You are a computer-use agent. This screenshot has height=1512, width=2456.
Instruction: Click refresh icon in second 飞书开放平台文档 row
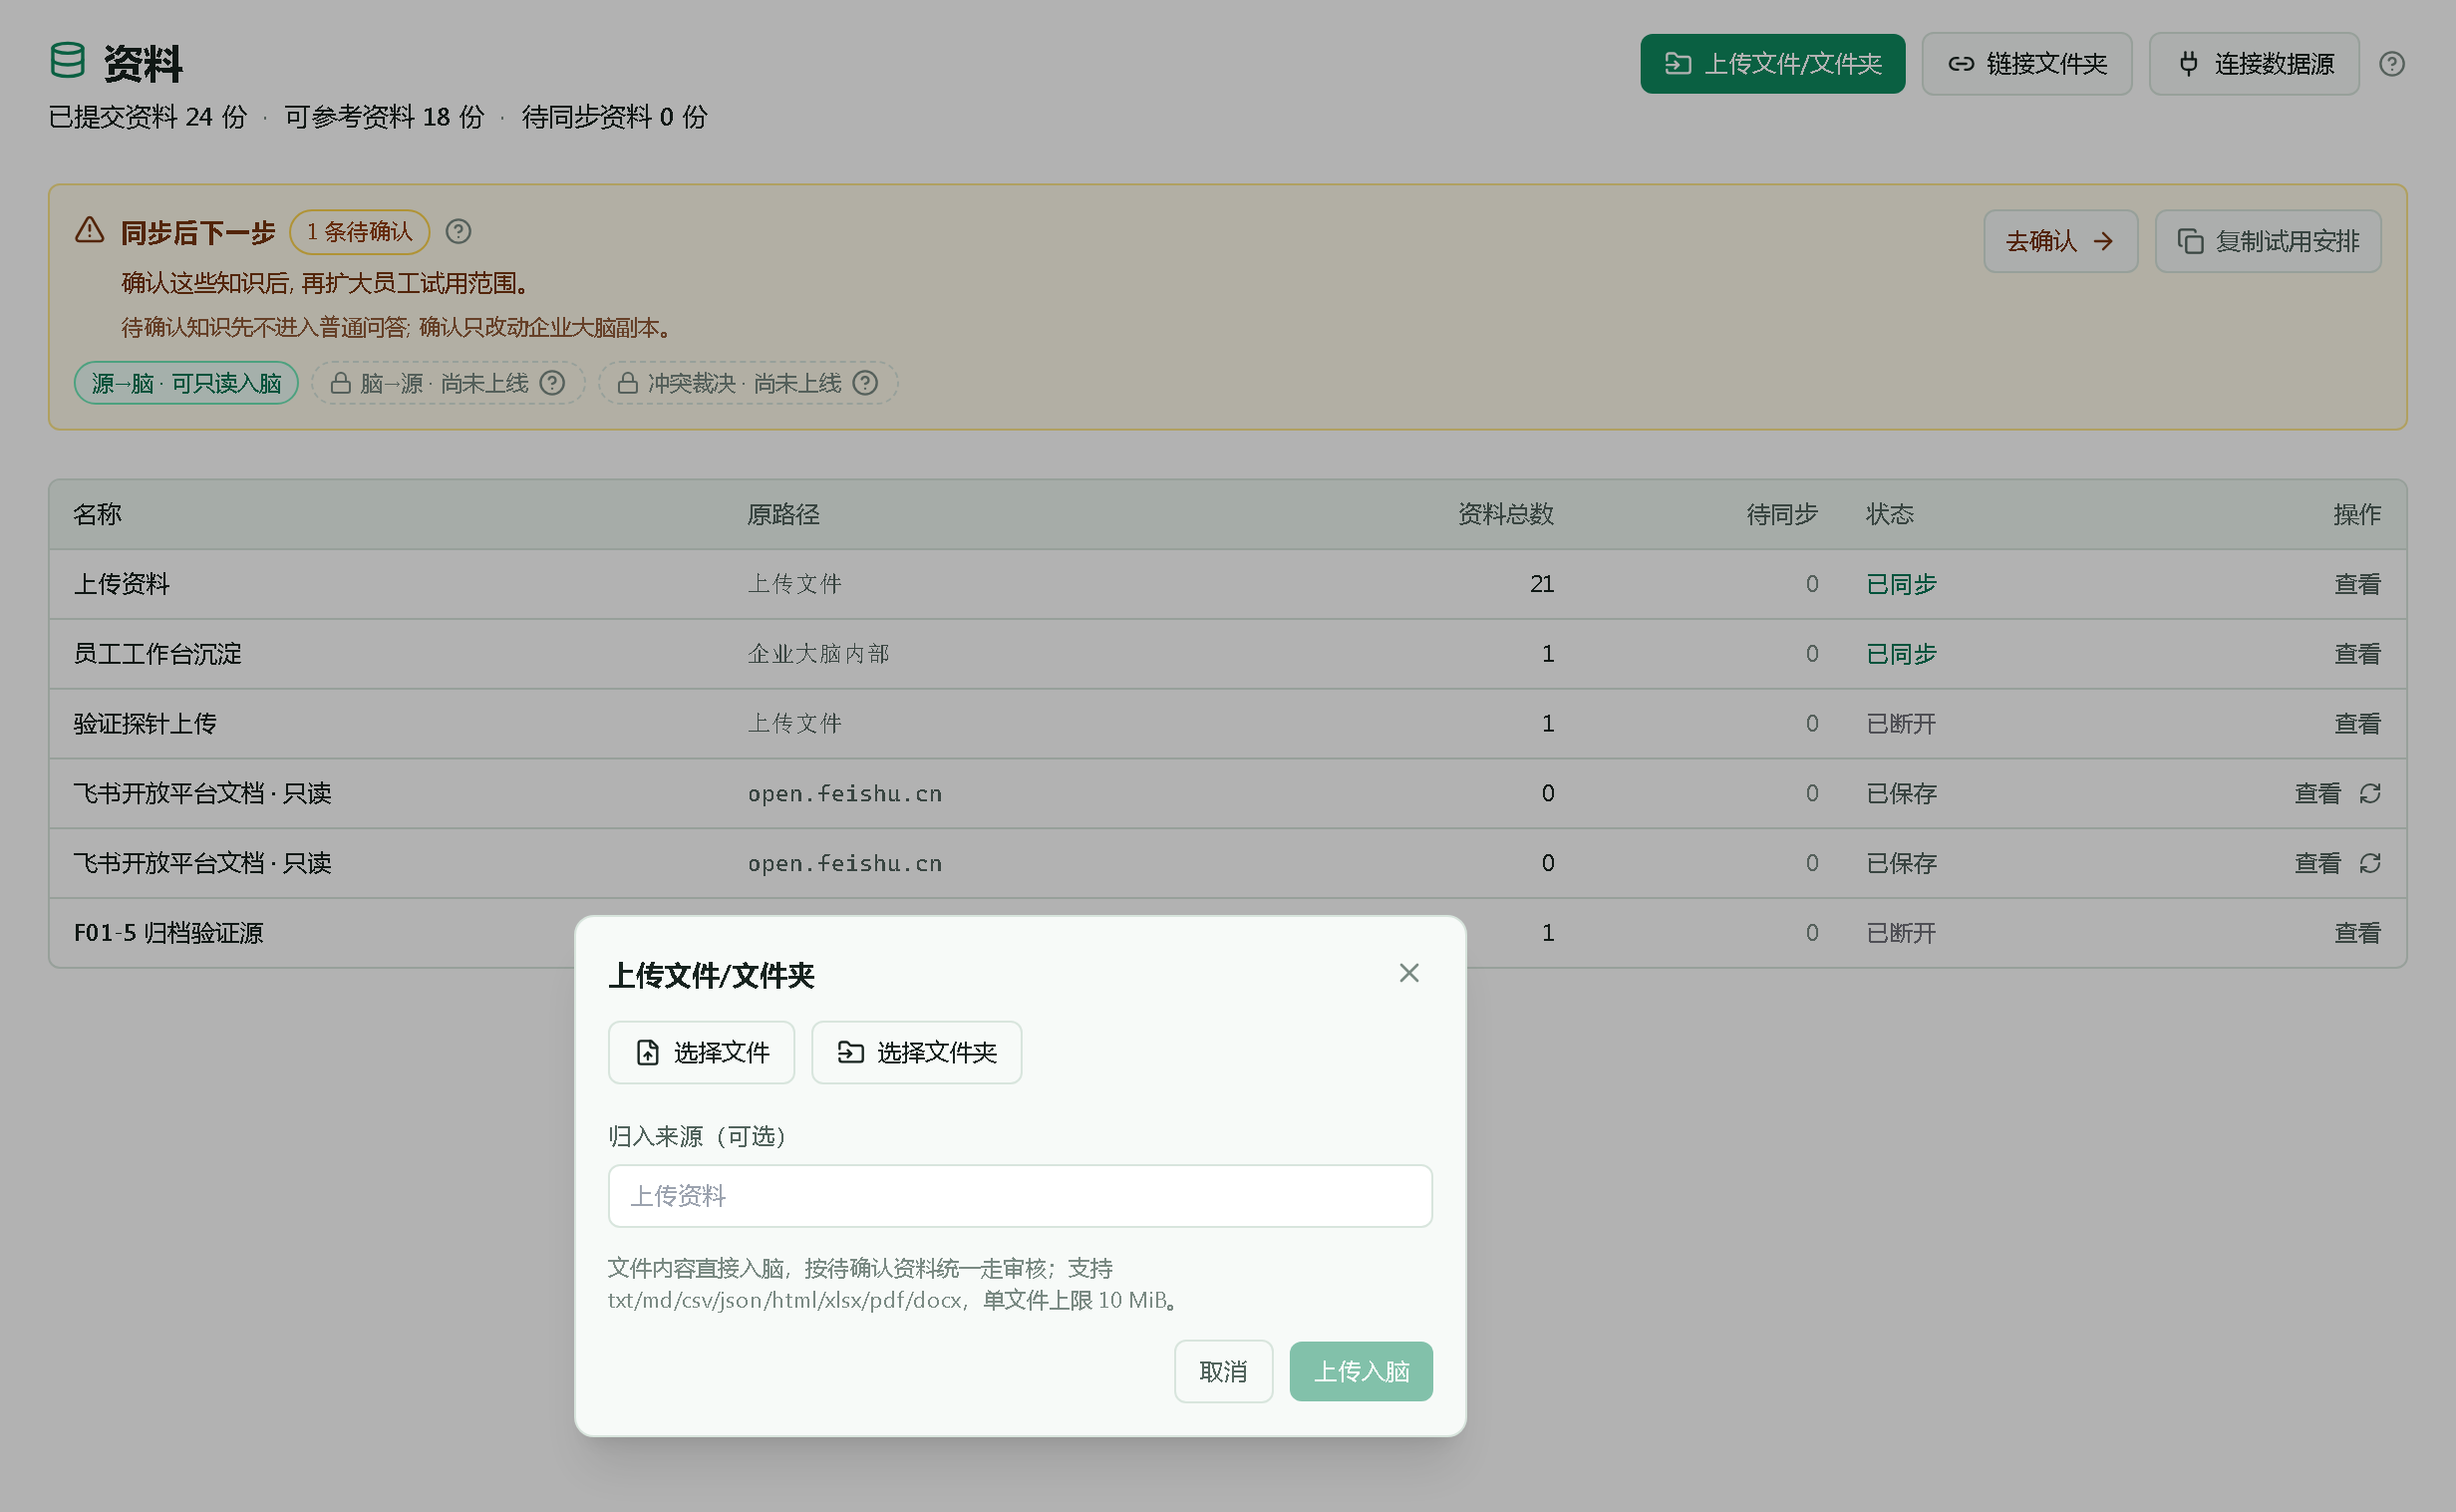(2370, 863)
